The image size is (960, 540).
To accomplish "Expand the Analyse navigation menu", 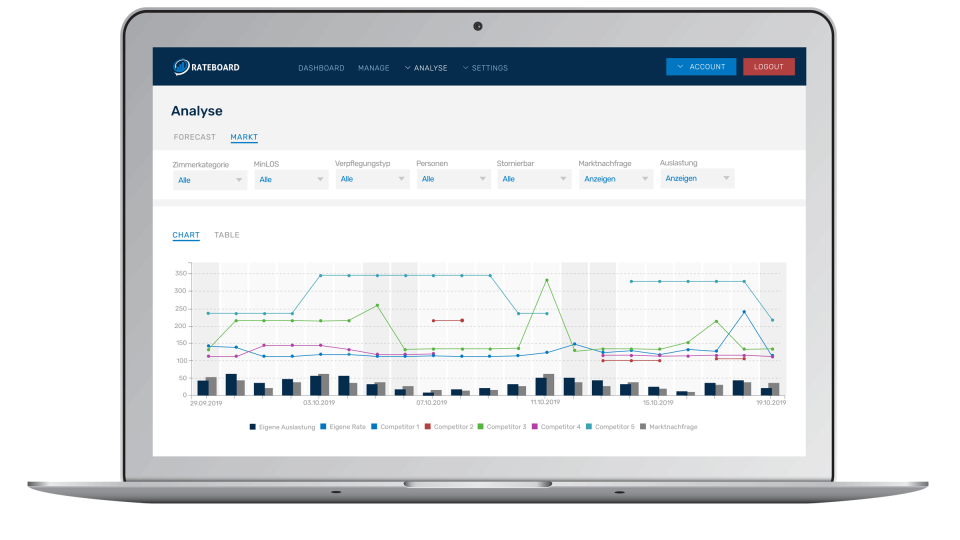I will click(426, 68).
